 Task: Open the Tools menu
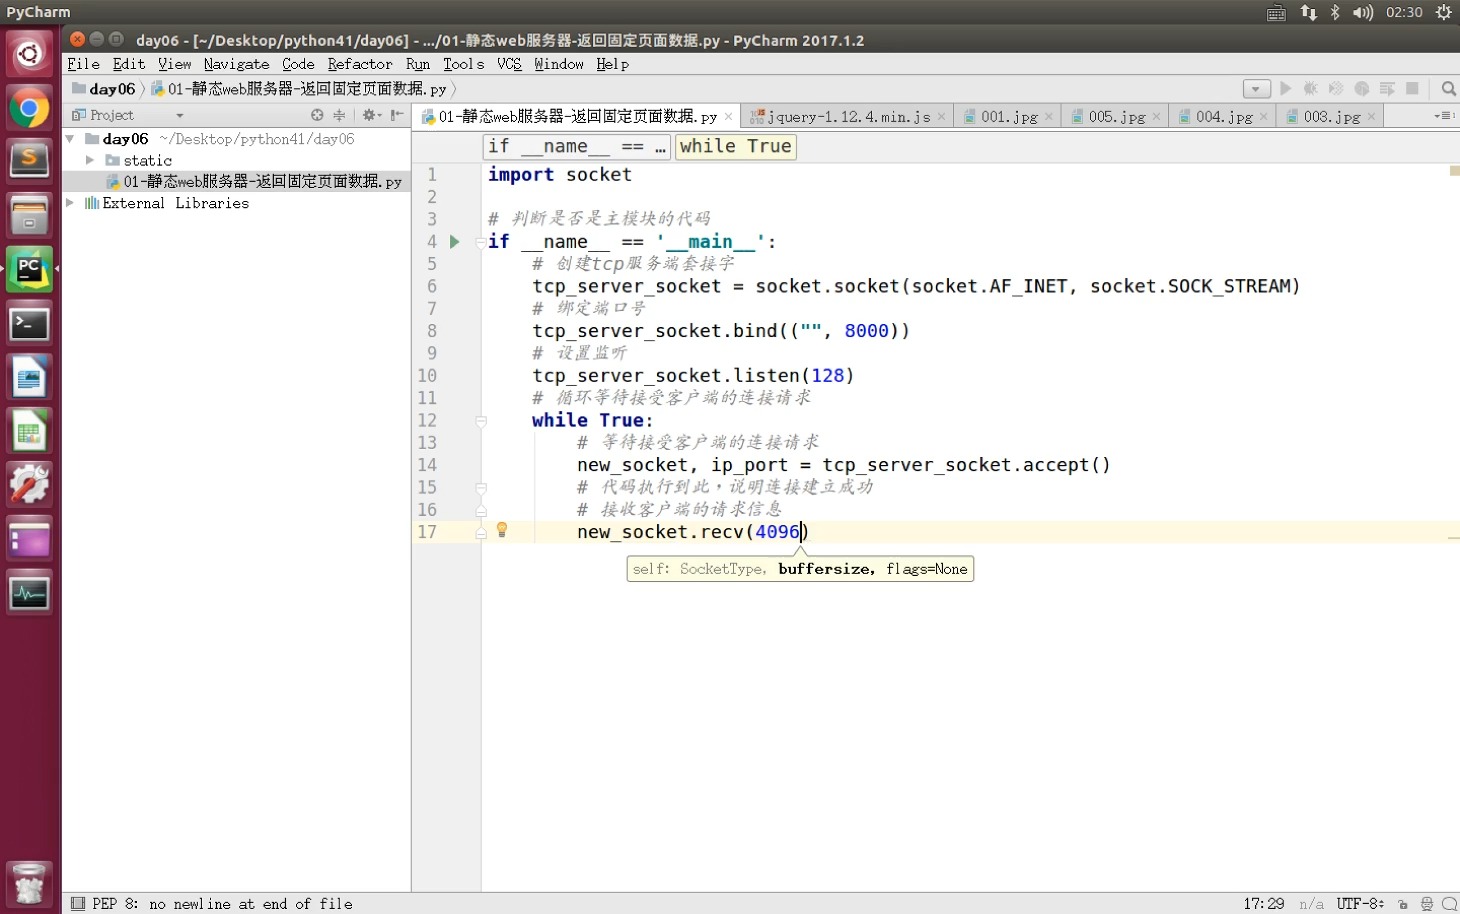pos(463,64)
